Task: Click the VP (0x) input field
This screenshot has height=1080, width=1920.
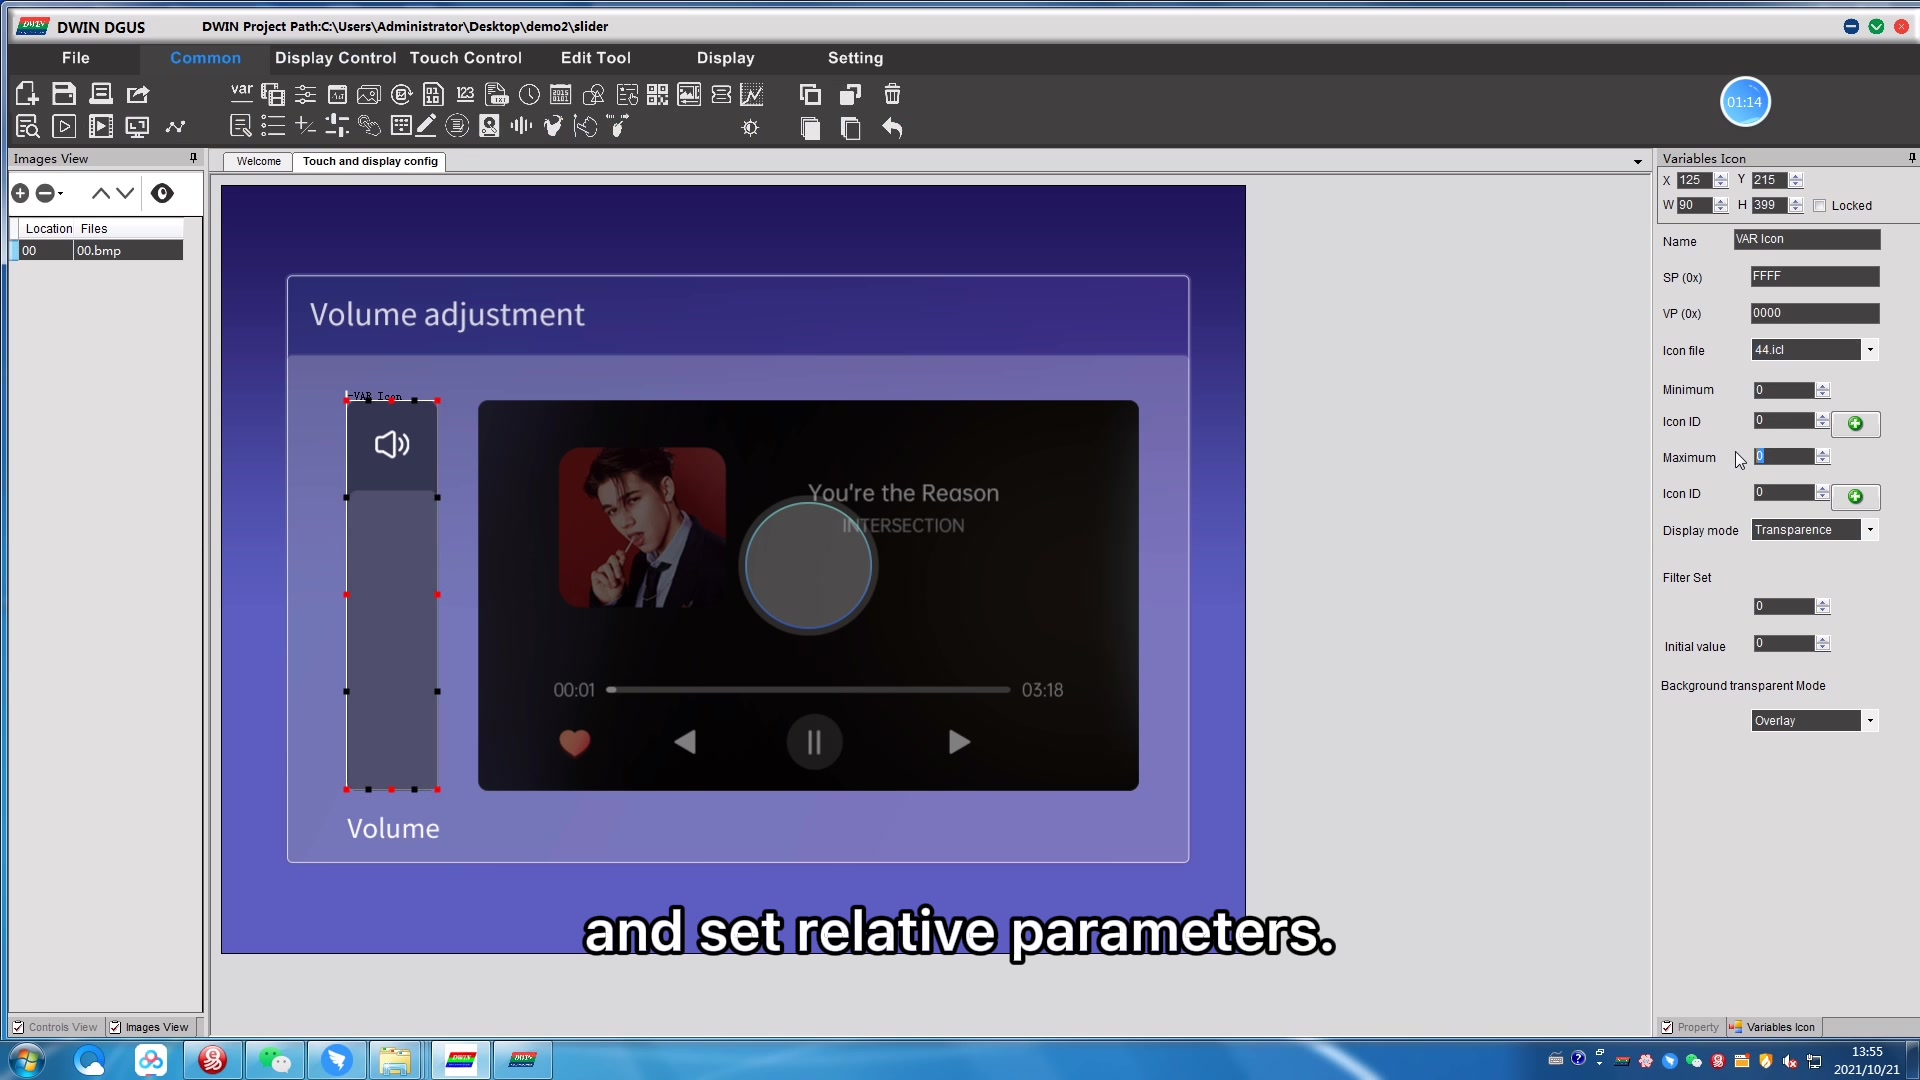Action: [x=1814, y=313]
